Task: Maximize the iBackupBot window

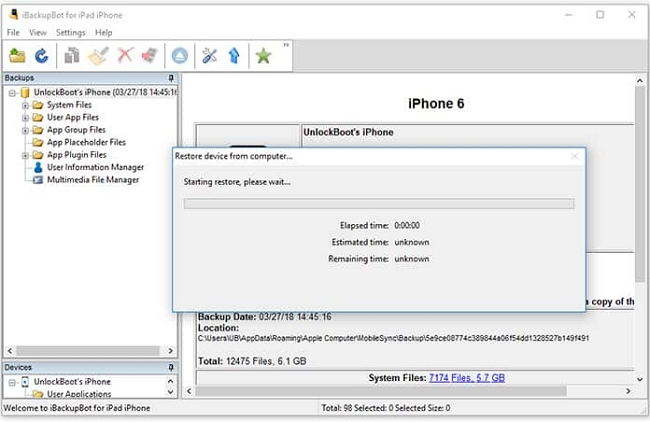Action: pos(600,15)
